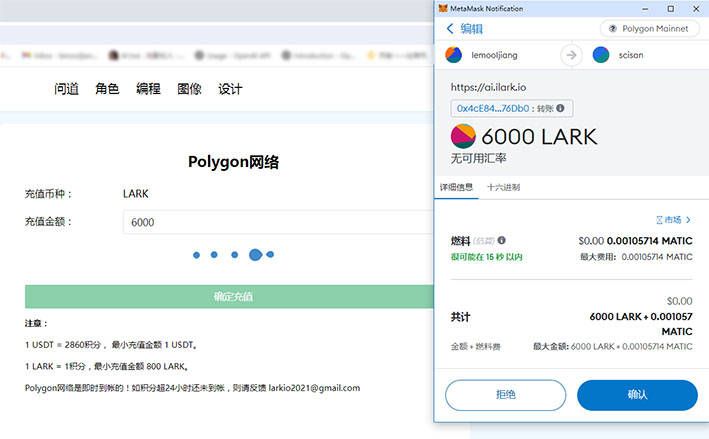This screenshot has height=439, width=709.
Task: Click the green 确定充值 button
Action: click(x=229, y=297)
